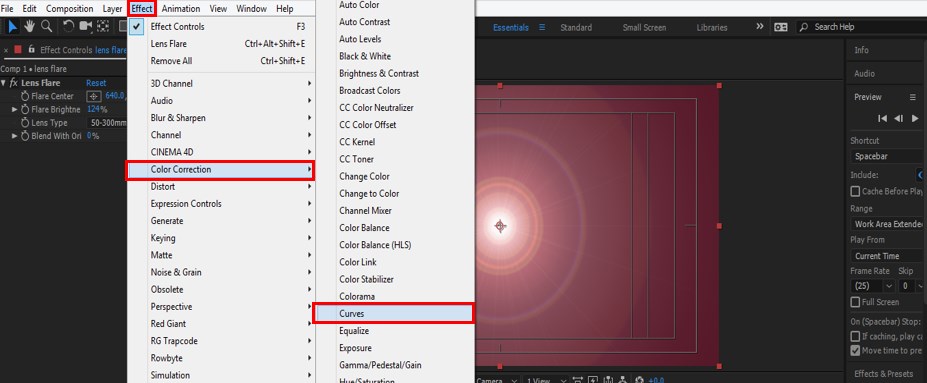The width and height of the screenshot is (927, 383).
Task: Toggle If caching, play cached frames checkbox
Action: pos(855,336)
